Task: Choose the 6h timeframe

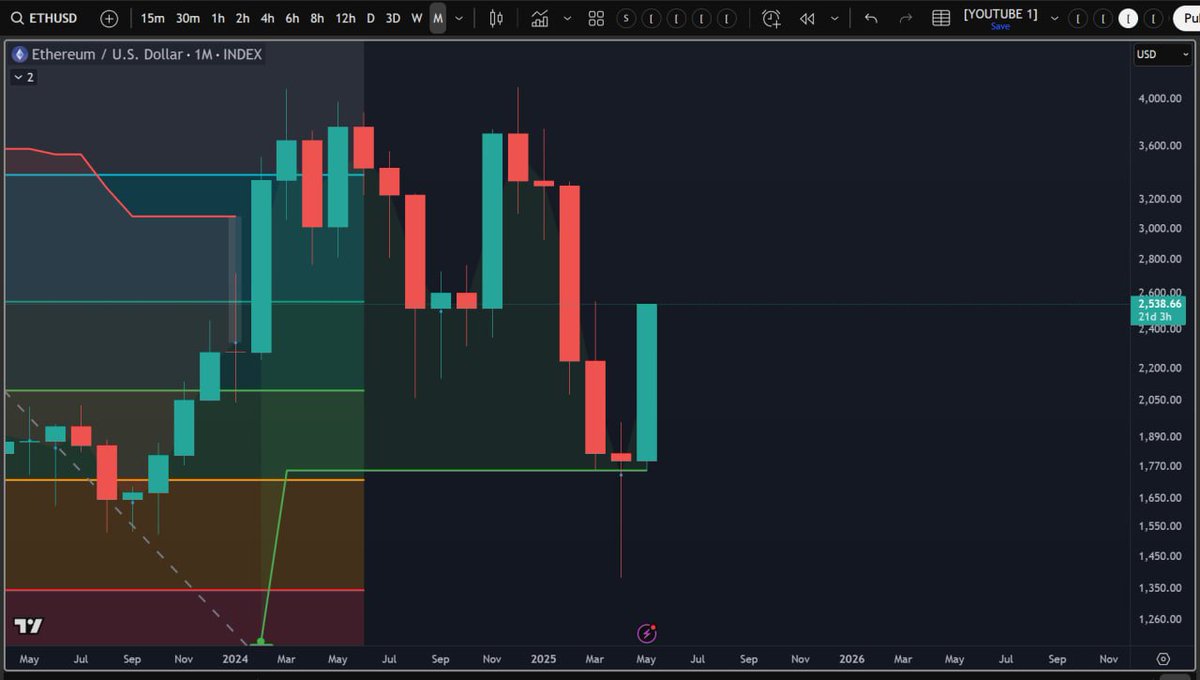Action: [292, 18]
